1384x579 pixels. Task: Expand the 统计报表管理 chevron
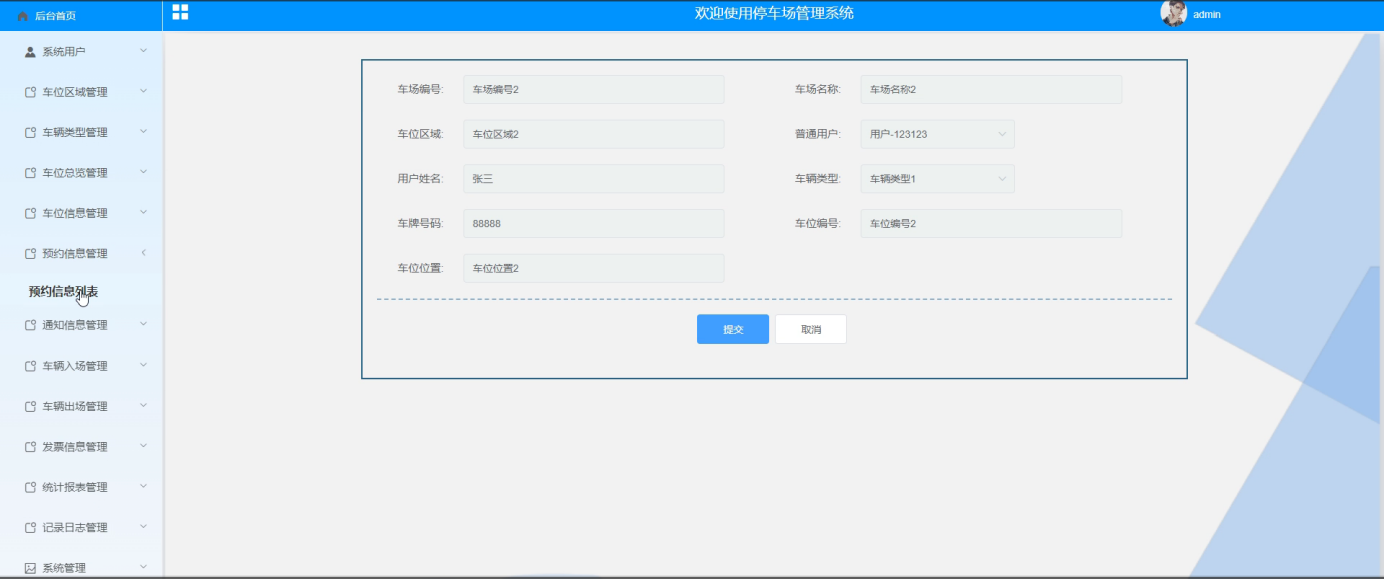pyautogui.click(x=143, y=486)
